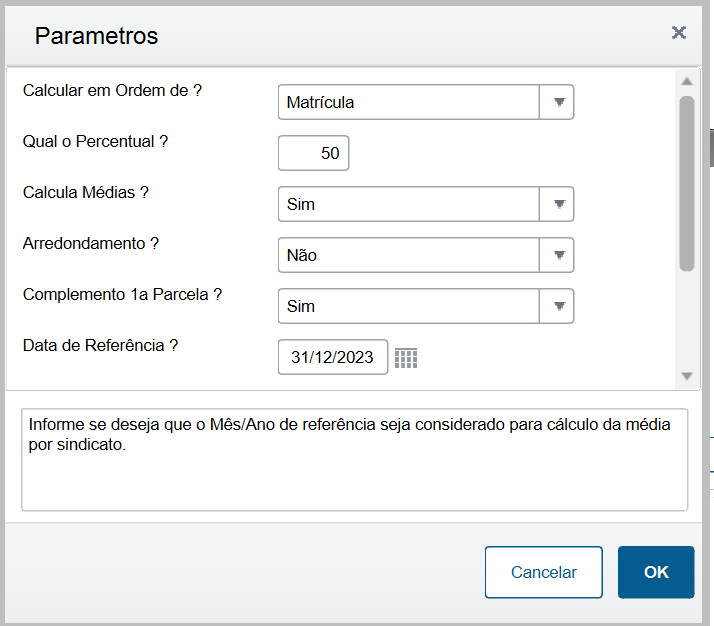Click the scroll down arrow of parameters list

click(x=687, y=376)
